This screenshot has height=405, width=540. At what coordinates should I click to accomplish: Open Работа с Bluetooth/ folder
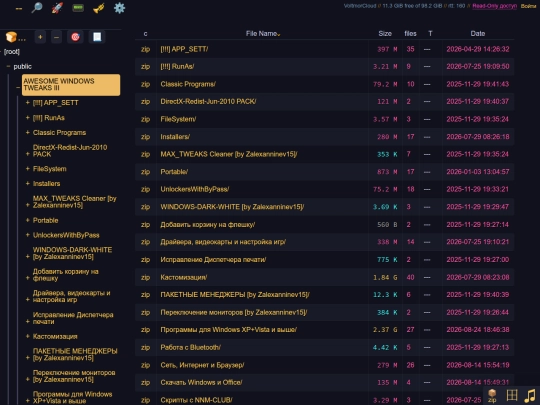(x=190, y=347)
